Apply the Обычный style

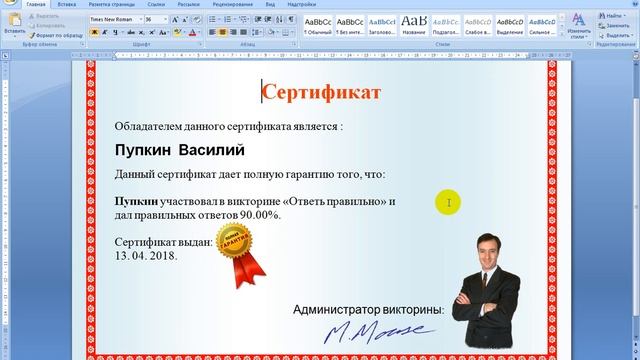[x=318, y=26]
